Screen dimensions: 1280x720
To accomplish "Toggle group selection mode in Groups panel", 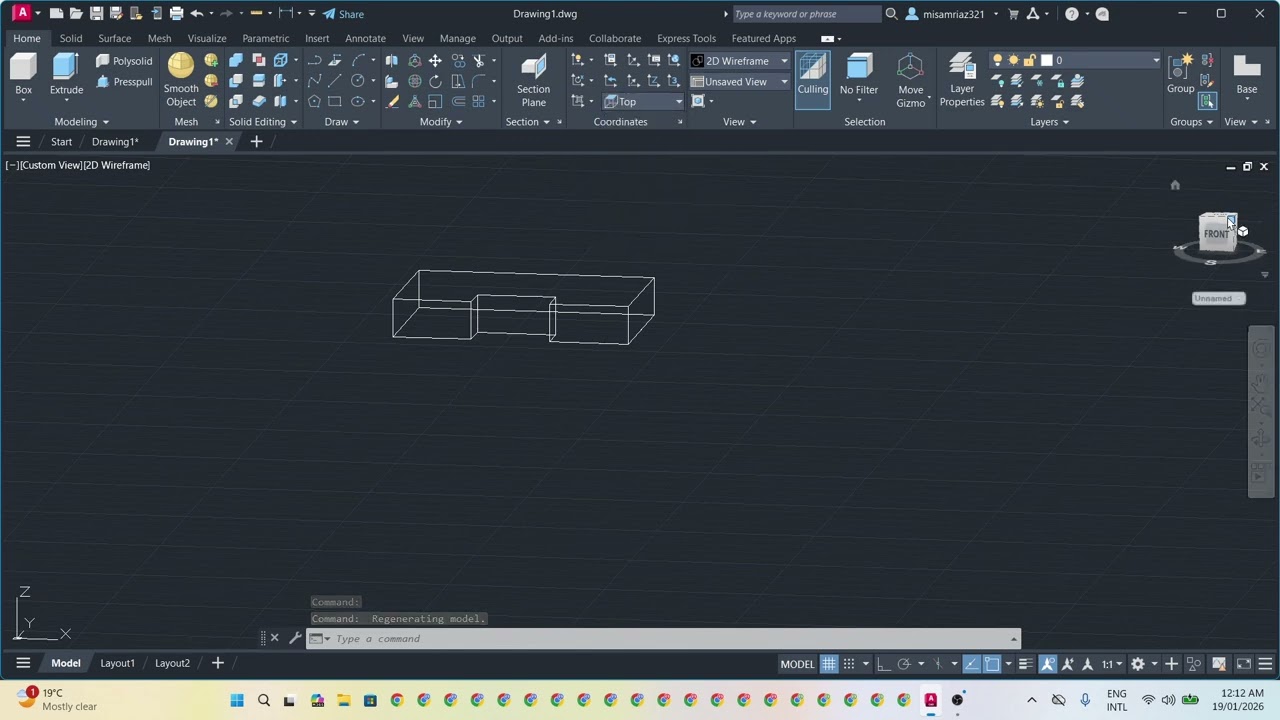I will click(x=1208, y=101).
